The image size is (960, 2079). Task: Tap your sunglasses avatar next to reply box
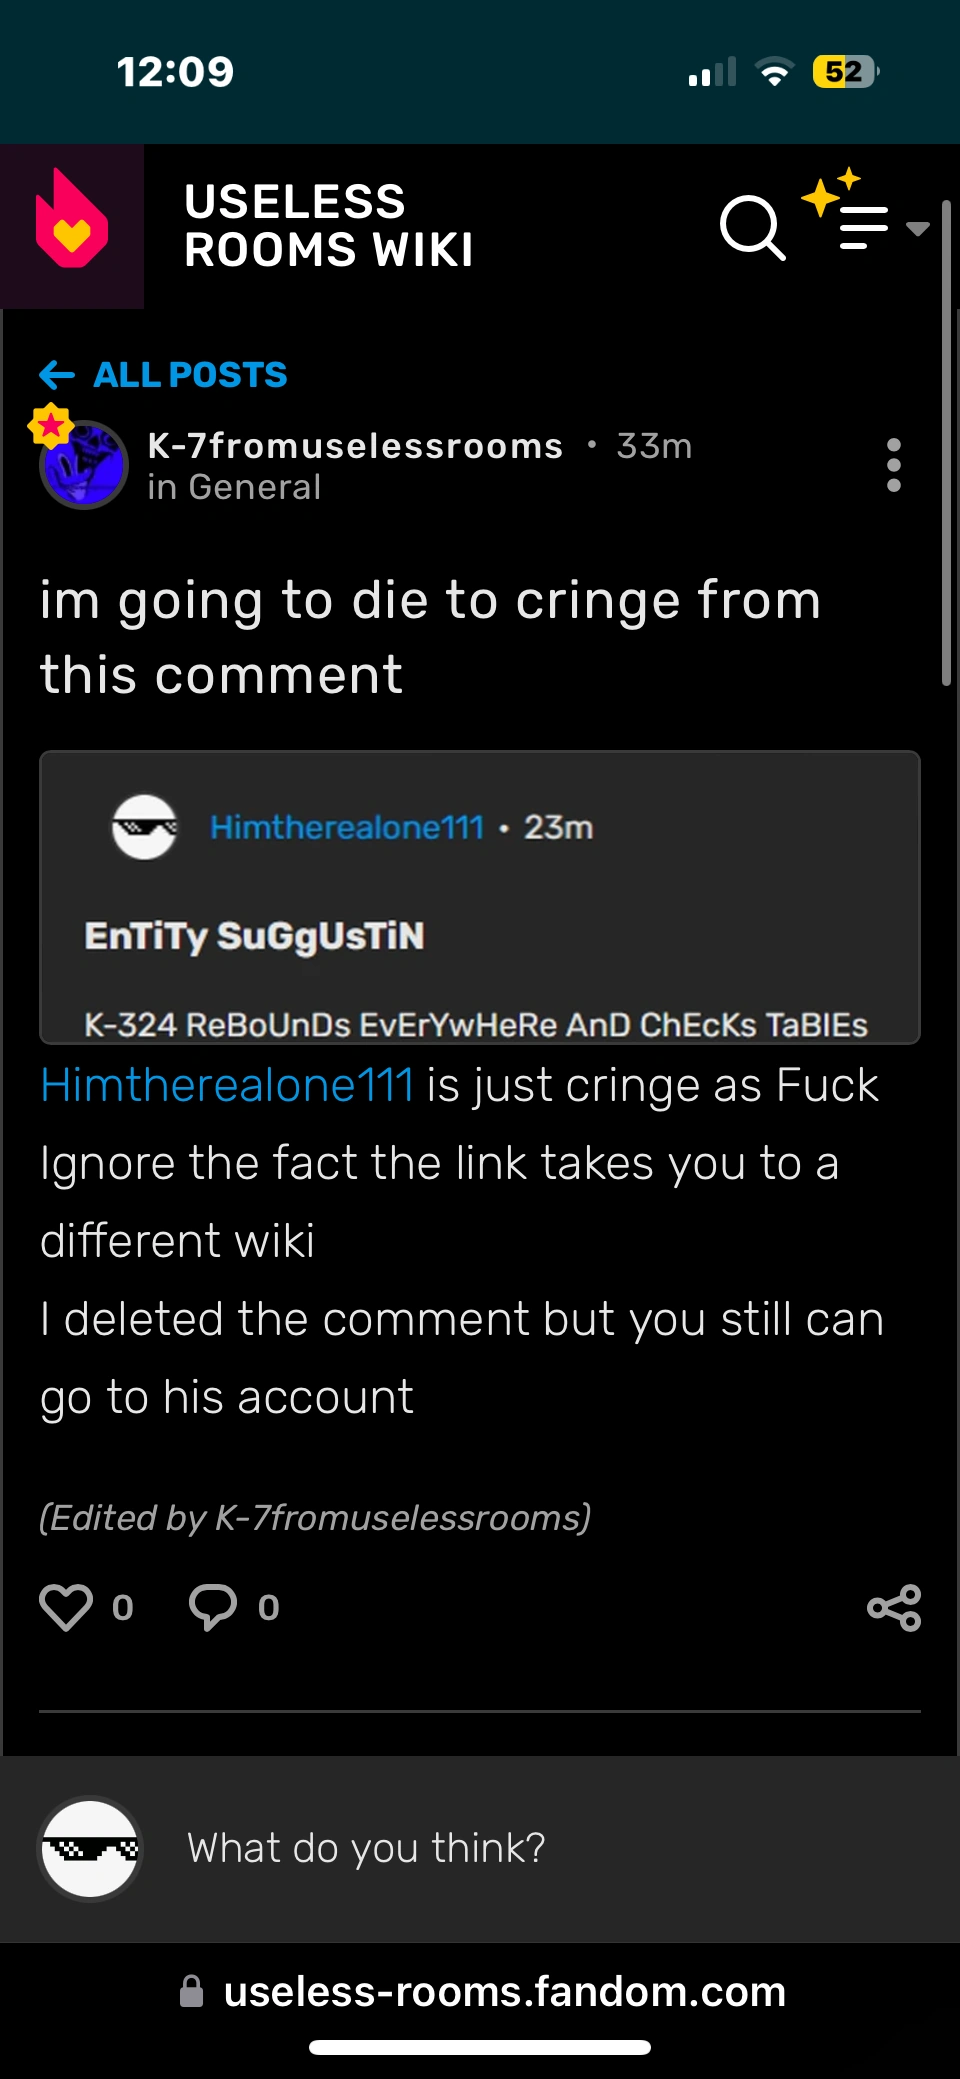[89, 1849]
